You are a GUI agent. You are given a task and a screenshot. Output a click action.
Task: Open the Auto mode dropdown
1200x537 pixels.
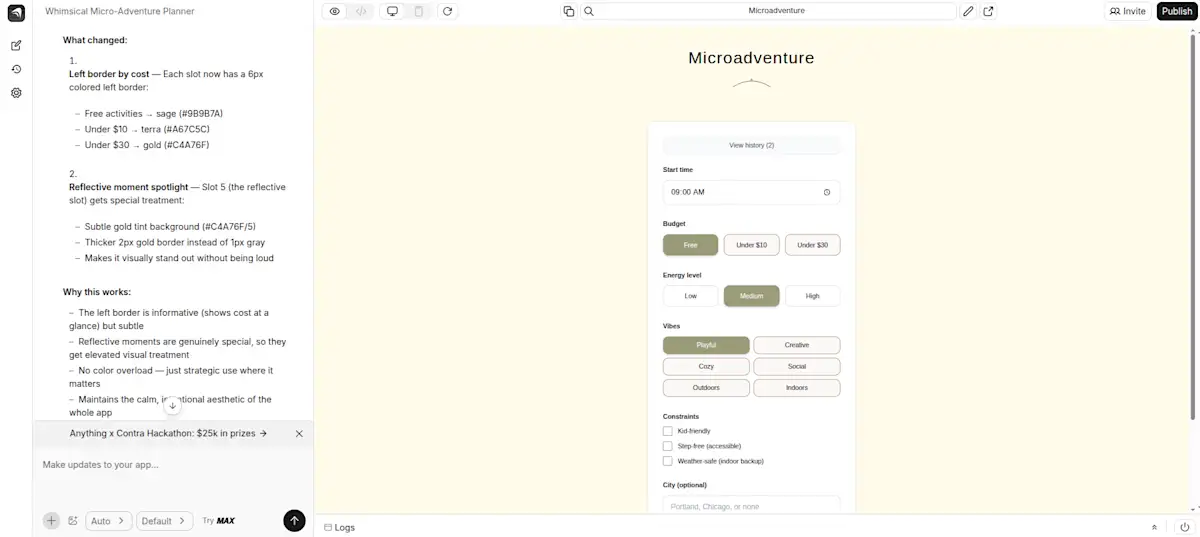tap(108, 521)
